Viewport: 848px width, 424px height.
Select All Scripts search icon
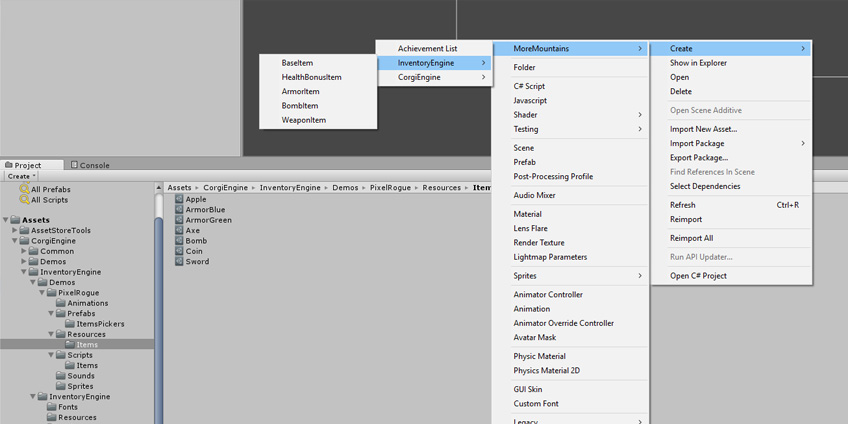tap(24, 200)
